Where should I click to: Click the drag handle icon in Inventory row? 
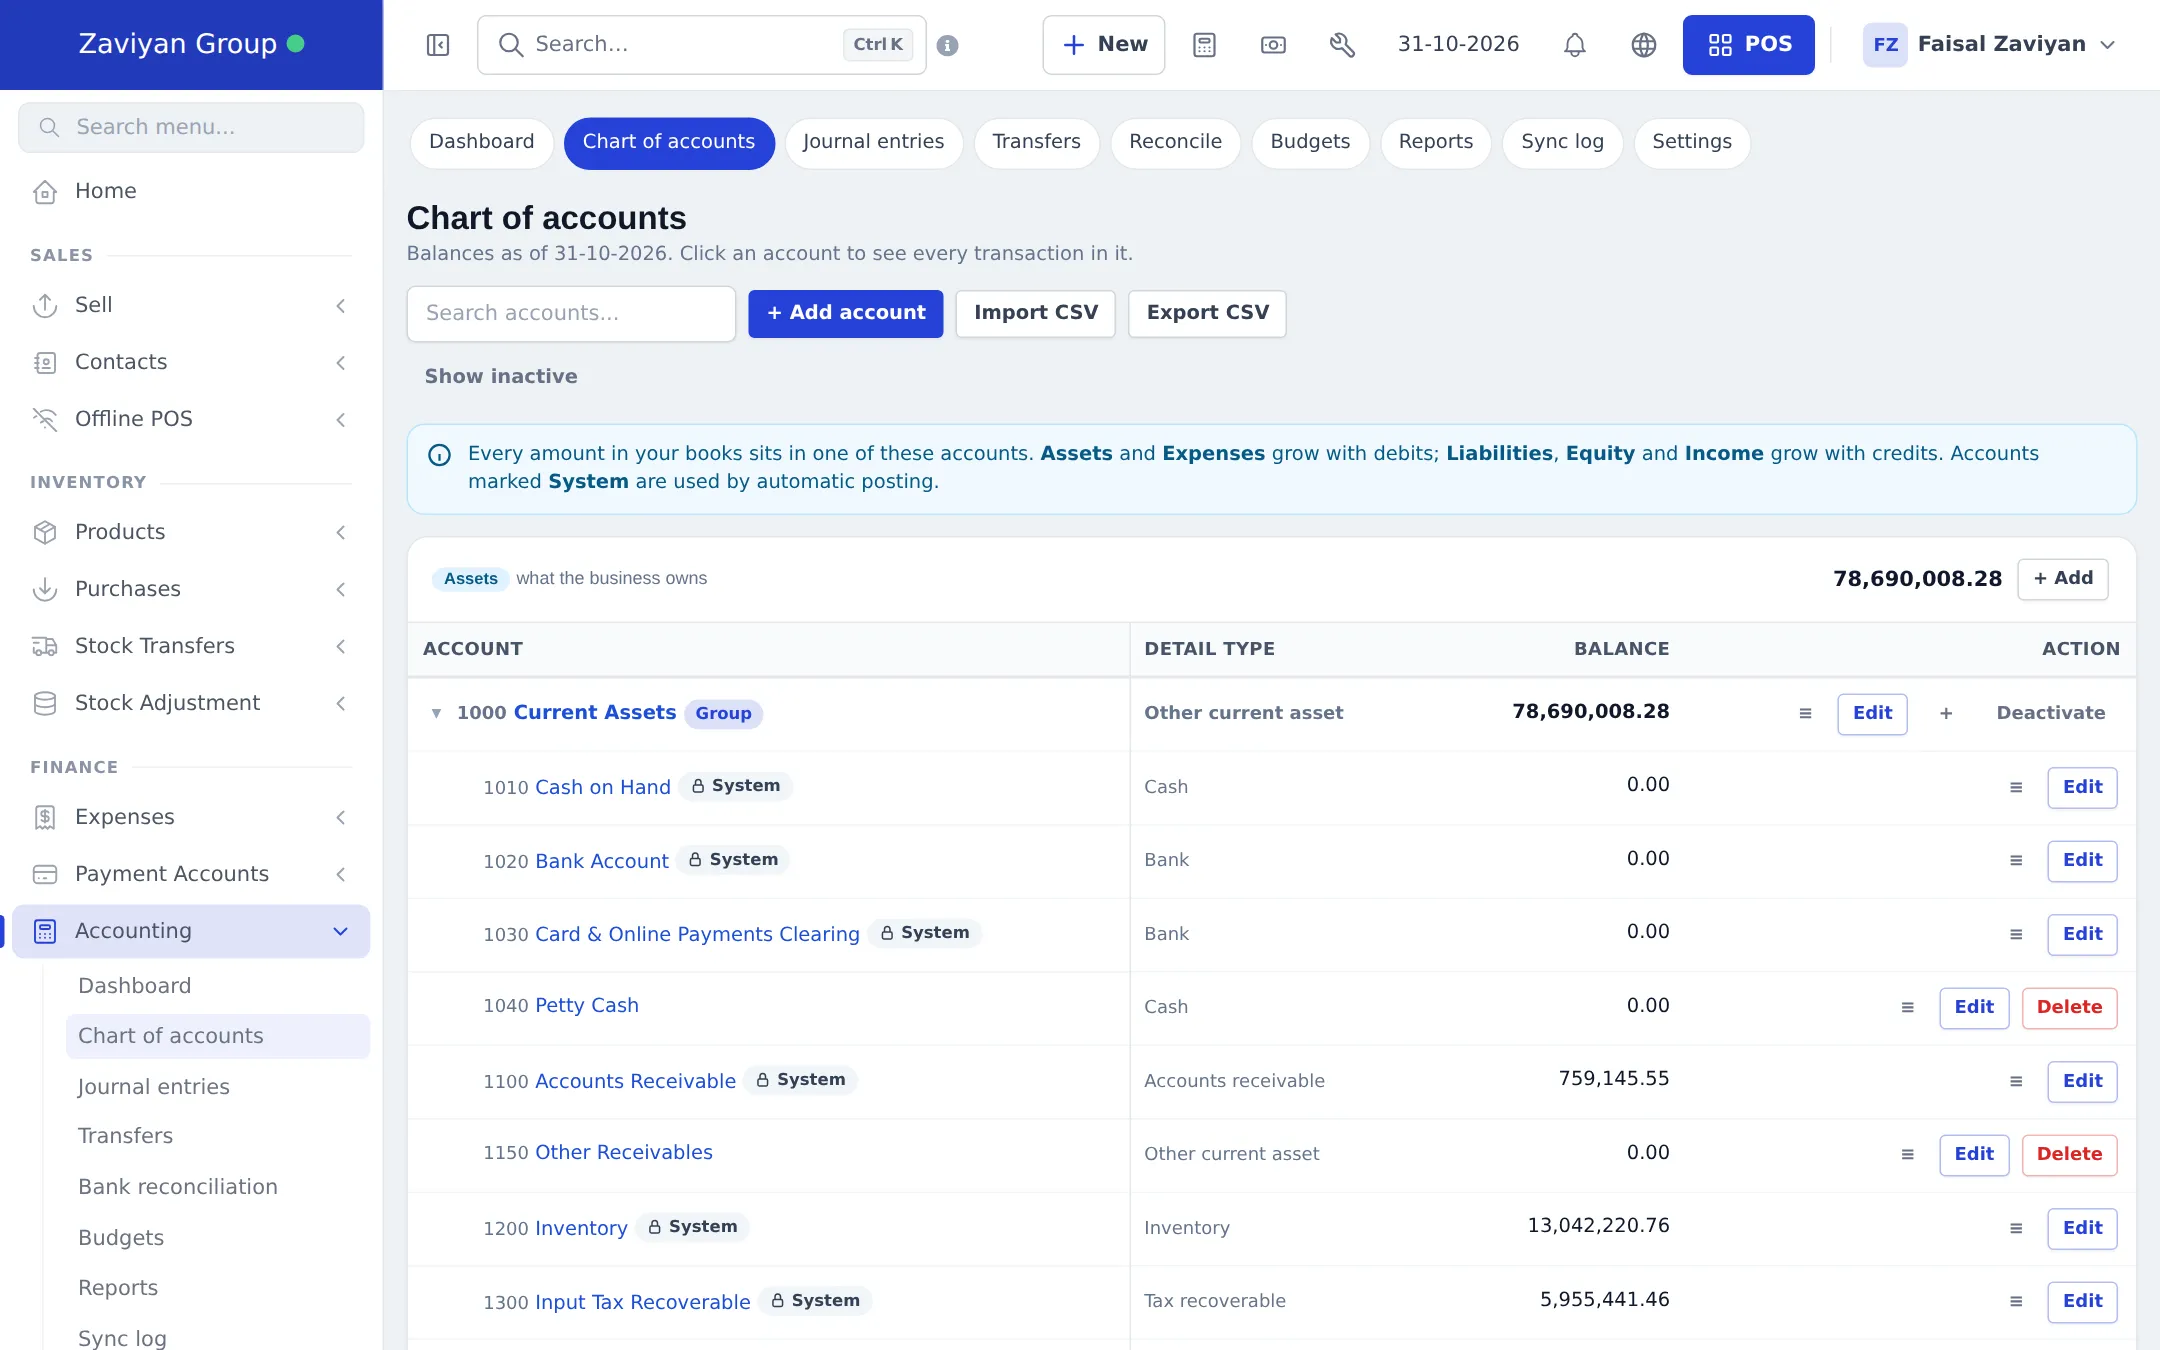tap(2016, 1228)
